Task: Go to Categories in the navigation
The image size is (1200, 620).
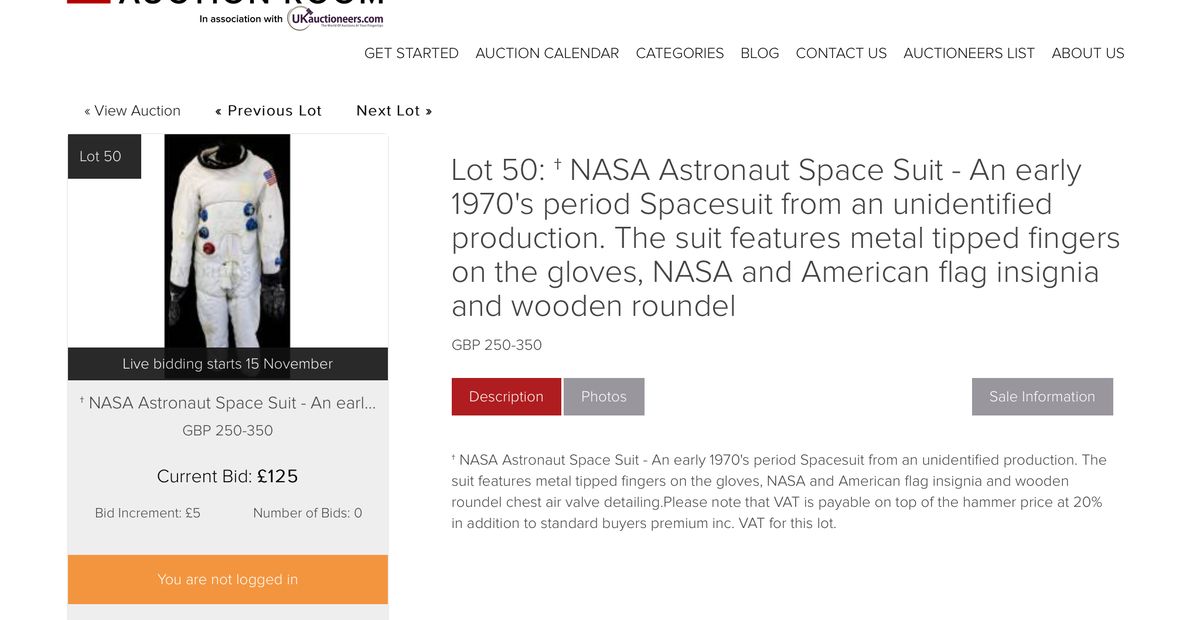Action: click(x=679, y=53)
